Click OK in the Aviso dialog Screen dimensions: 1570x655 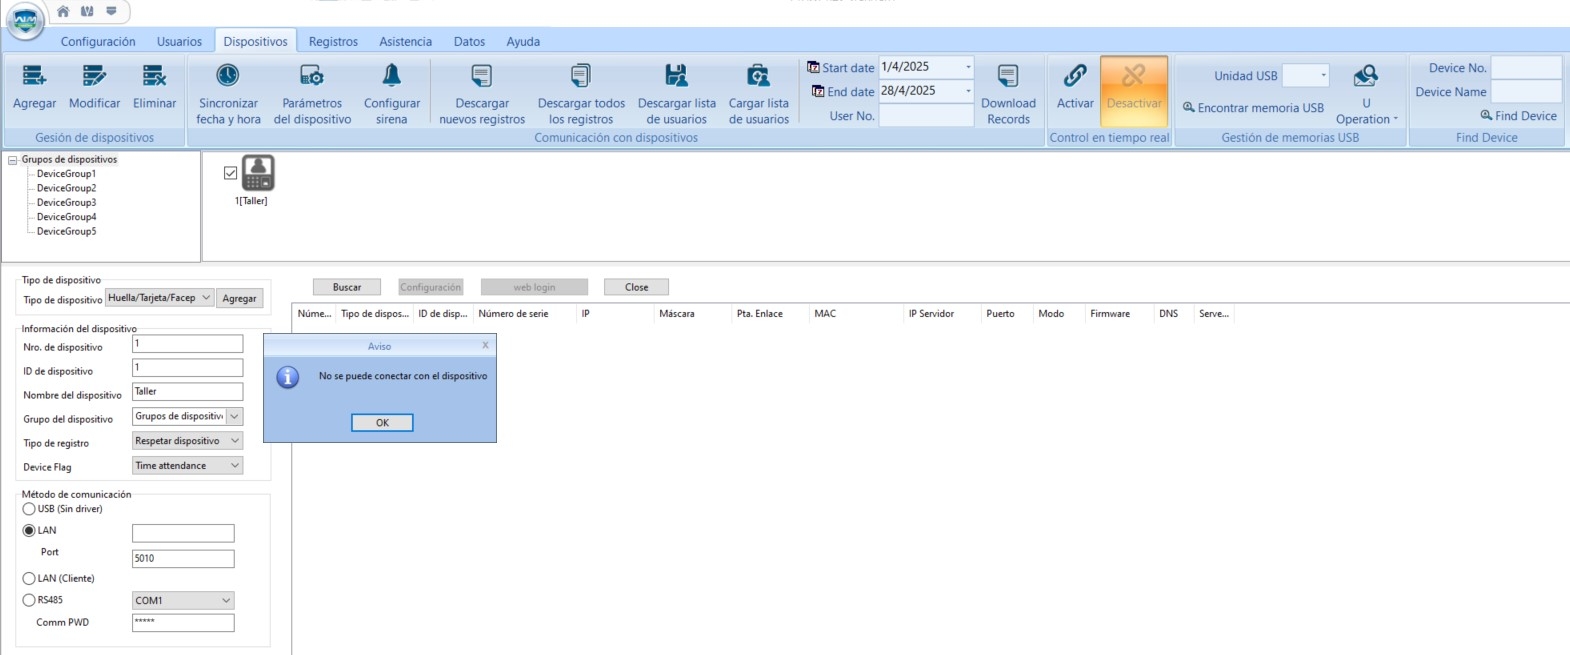(382, 423)
